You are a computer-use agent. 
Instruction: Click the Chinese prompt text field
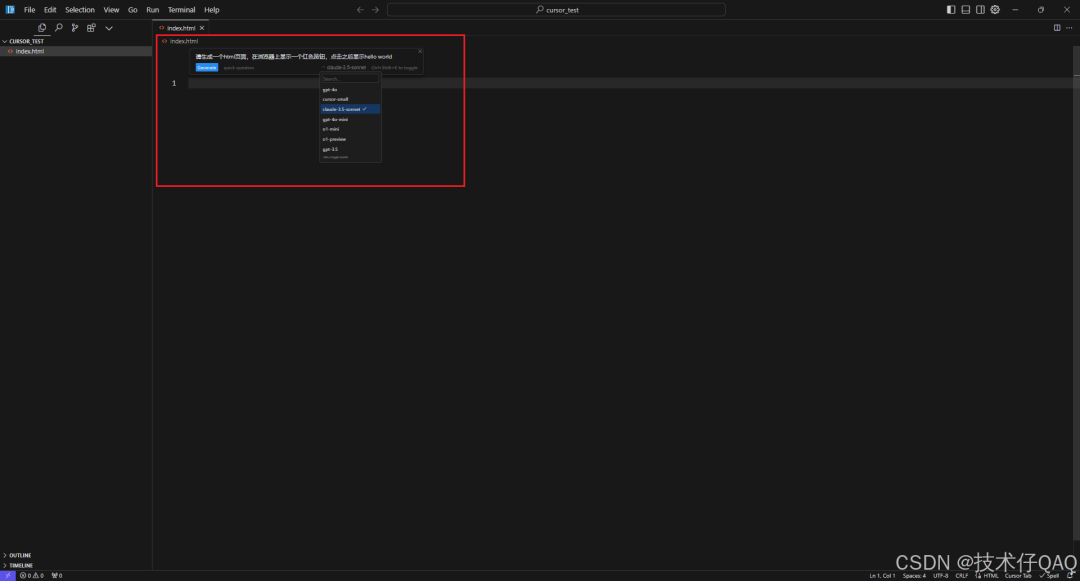point(294,56)
